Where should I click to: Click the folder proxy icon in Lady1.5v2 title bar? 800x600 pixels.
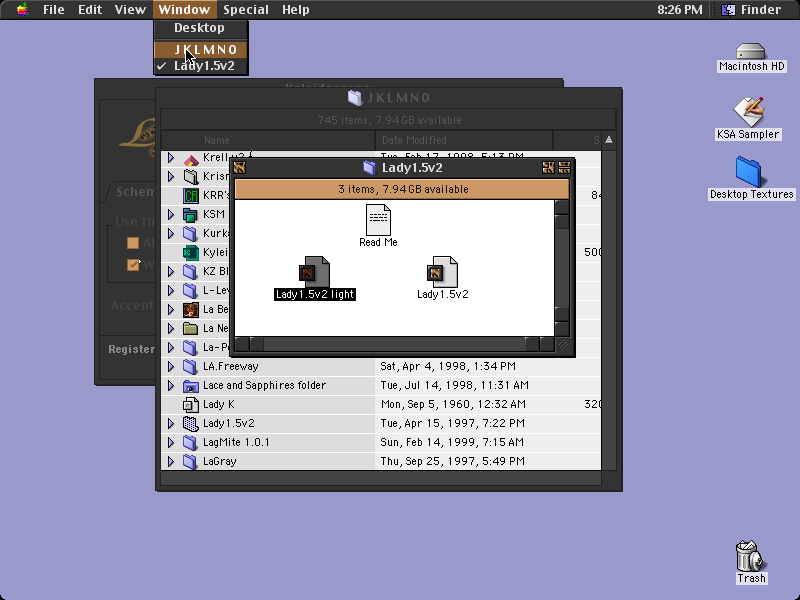369,167
